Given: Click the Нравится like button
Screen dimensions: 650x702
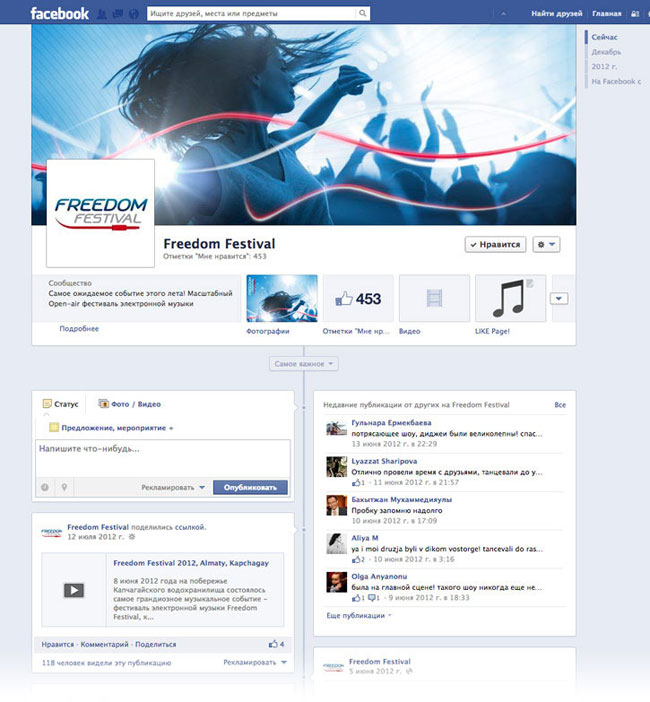Looking at the screenshot, I should [496, 244].
